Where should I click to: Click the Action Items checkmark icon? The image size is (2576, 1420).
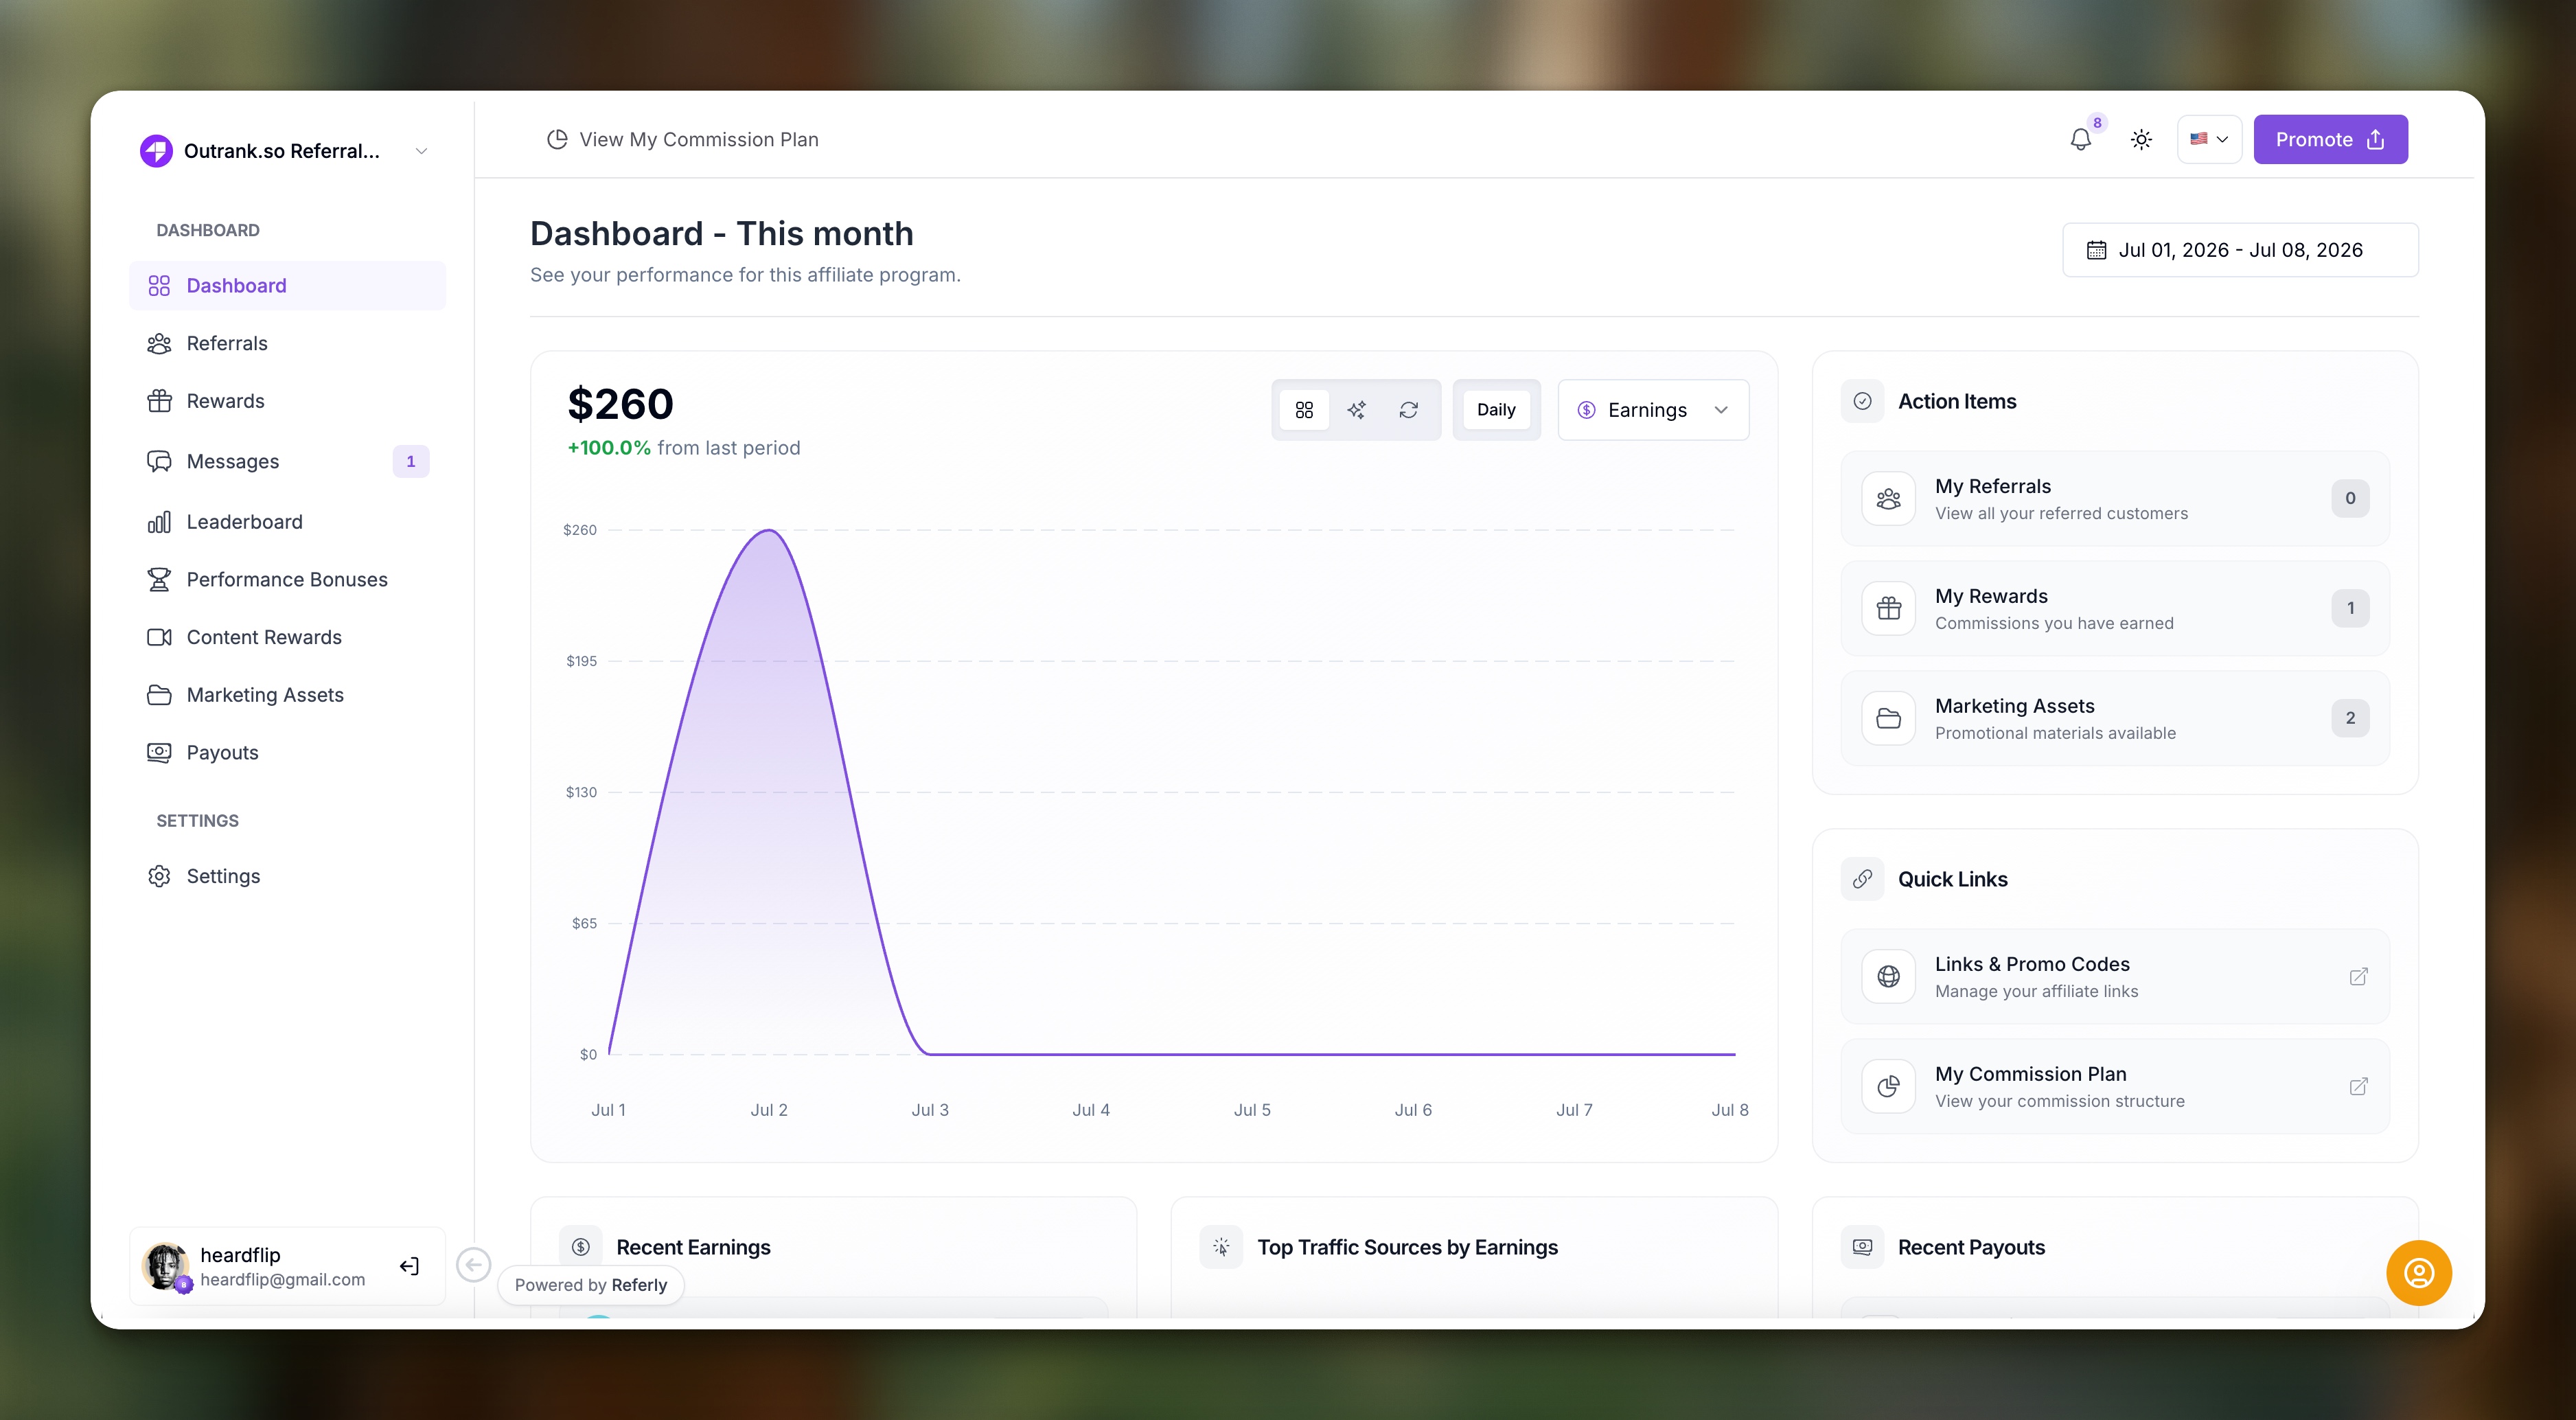click(x=1862, y=402)
